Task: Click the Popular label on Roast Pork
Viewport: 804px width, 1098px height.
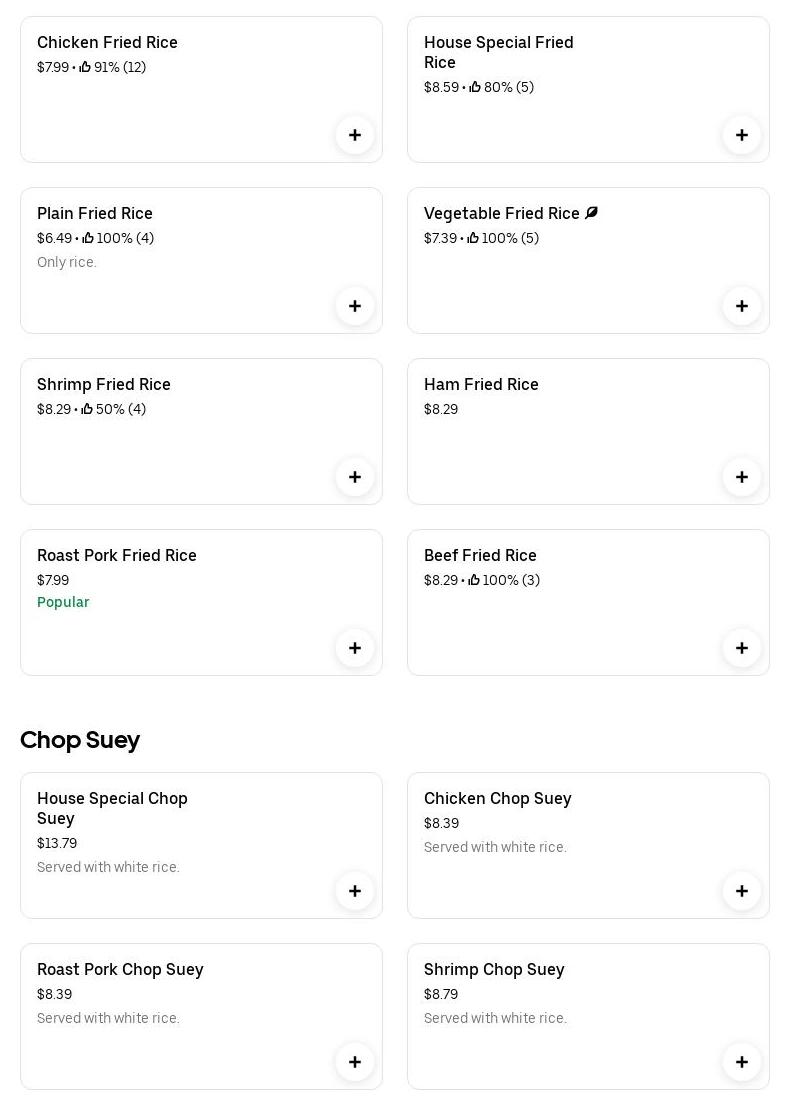Action: coord(63,602)
